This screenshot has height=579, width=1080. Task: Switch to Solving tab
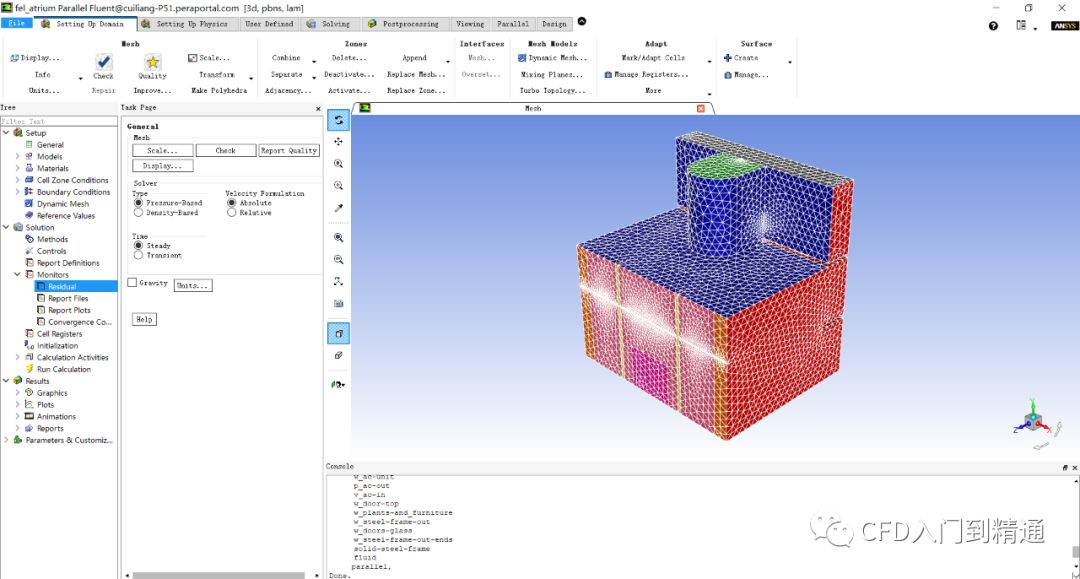[329, 23]
